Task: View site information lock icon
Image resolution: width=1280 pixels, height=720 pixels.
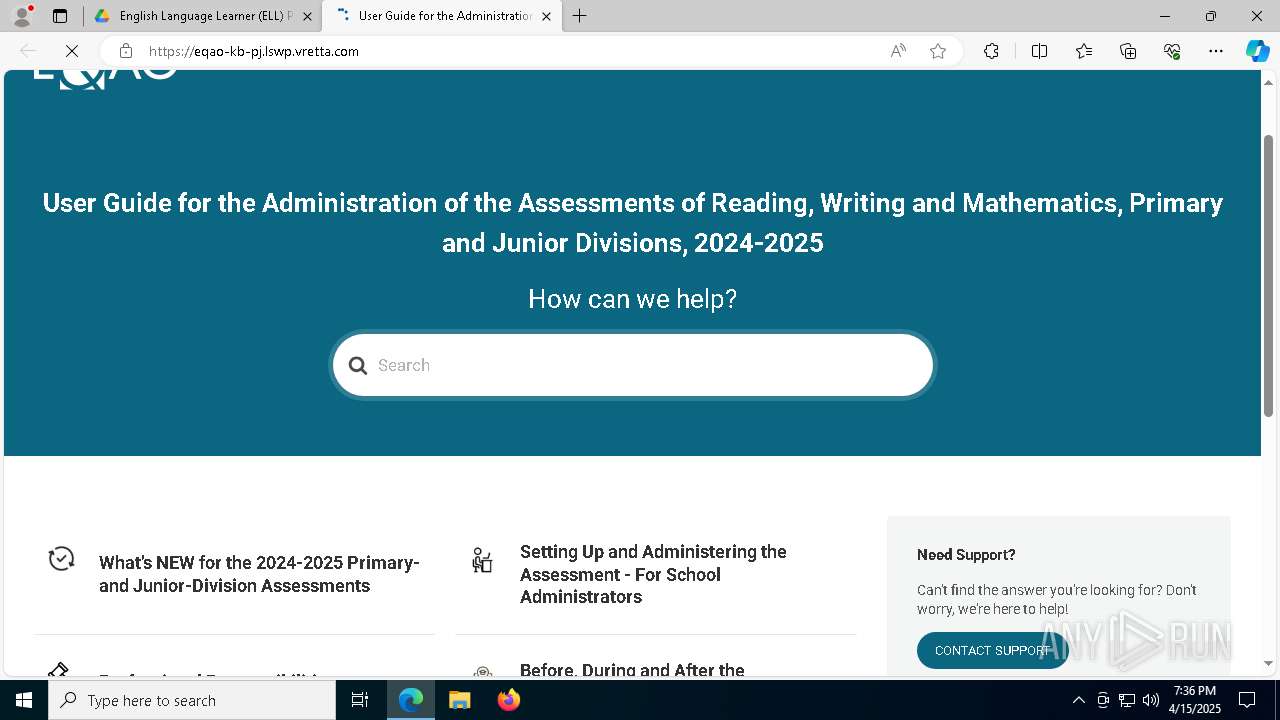Action: 125,51
